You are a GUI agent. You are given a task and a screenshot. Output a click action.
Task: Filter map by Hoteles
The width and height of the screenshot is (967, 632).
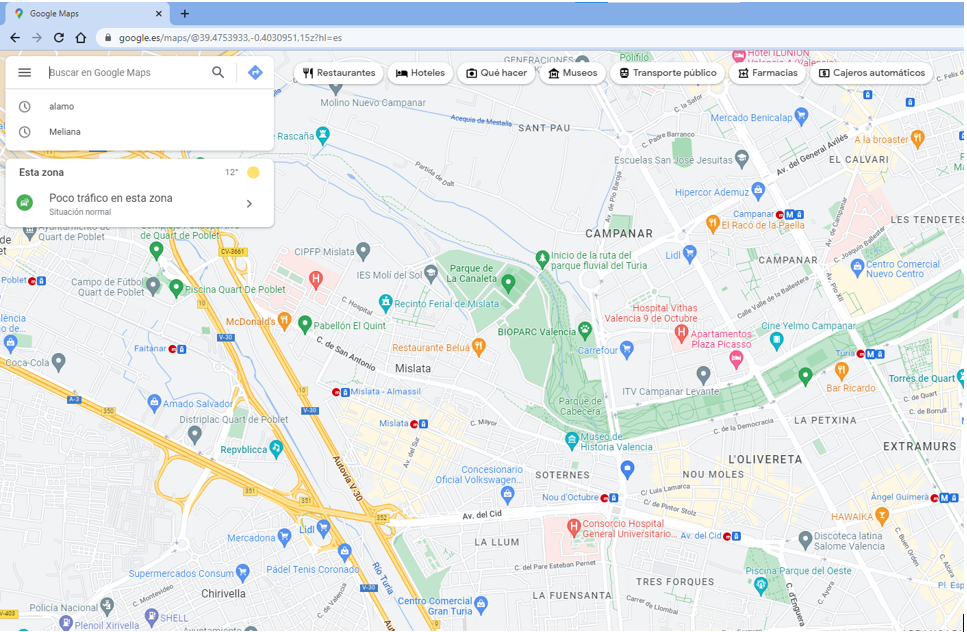coord(420,73)
